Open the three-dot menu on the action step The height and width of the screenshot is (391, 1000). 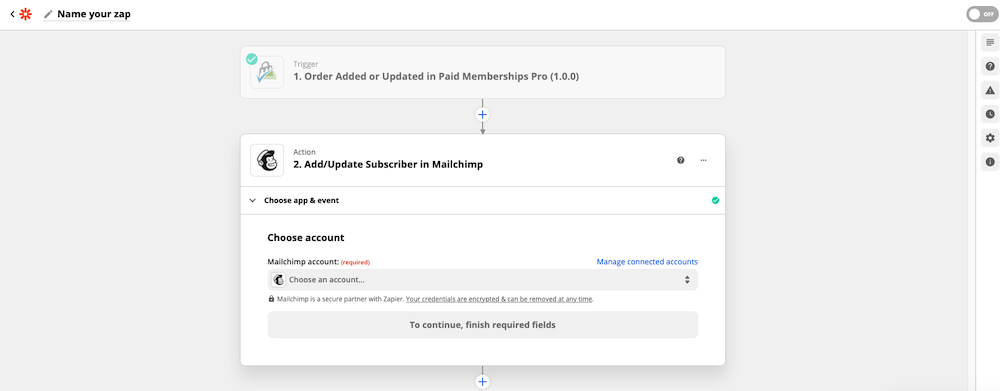pos(703,160)
